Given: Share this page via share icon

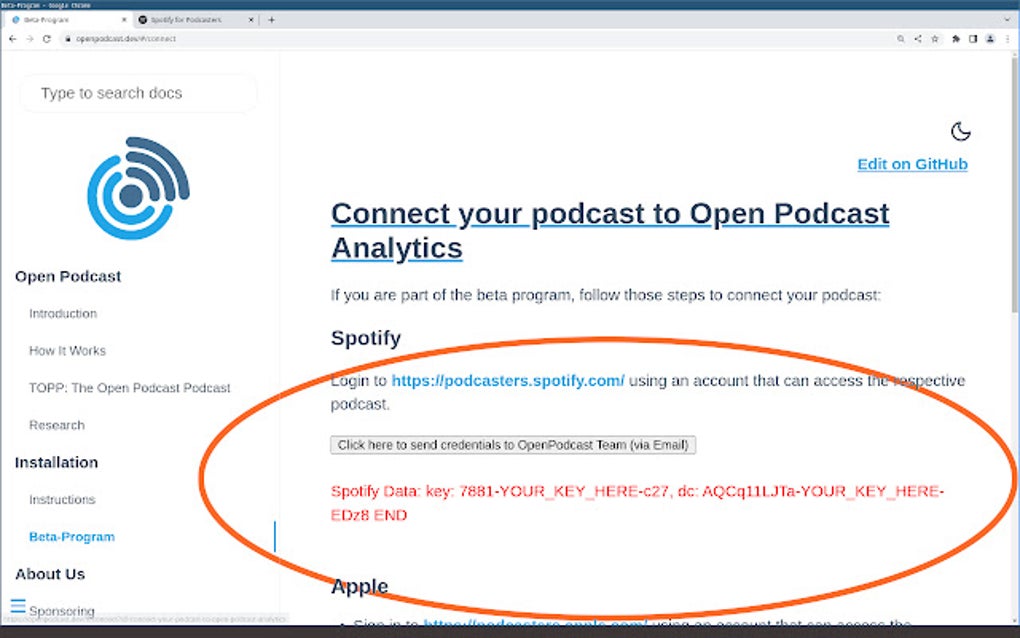Looking at the screenshot, I should click(x=917, y=39).
